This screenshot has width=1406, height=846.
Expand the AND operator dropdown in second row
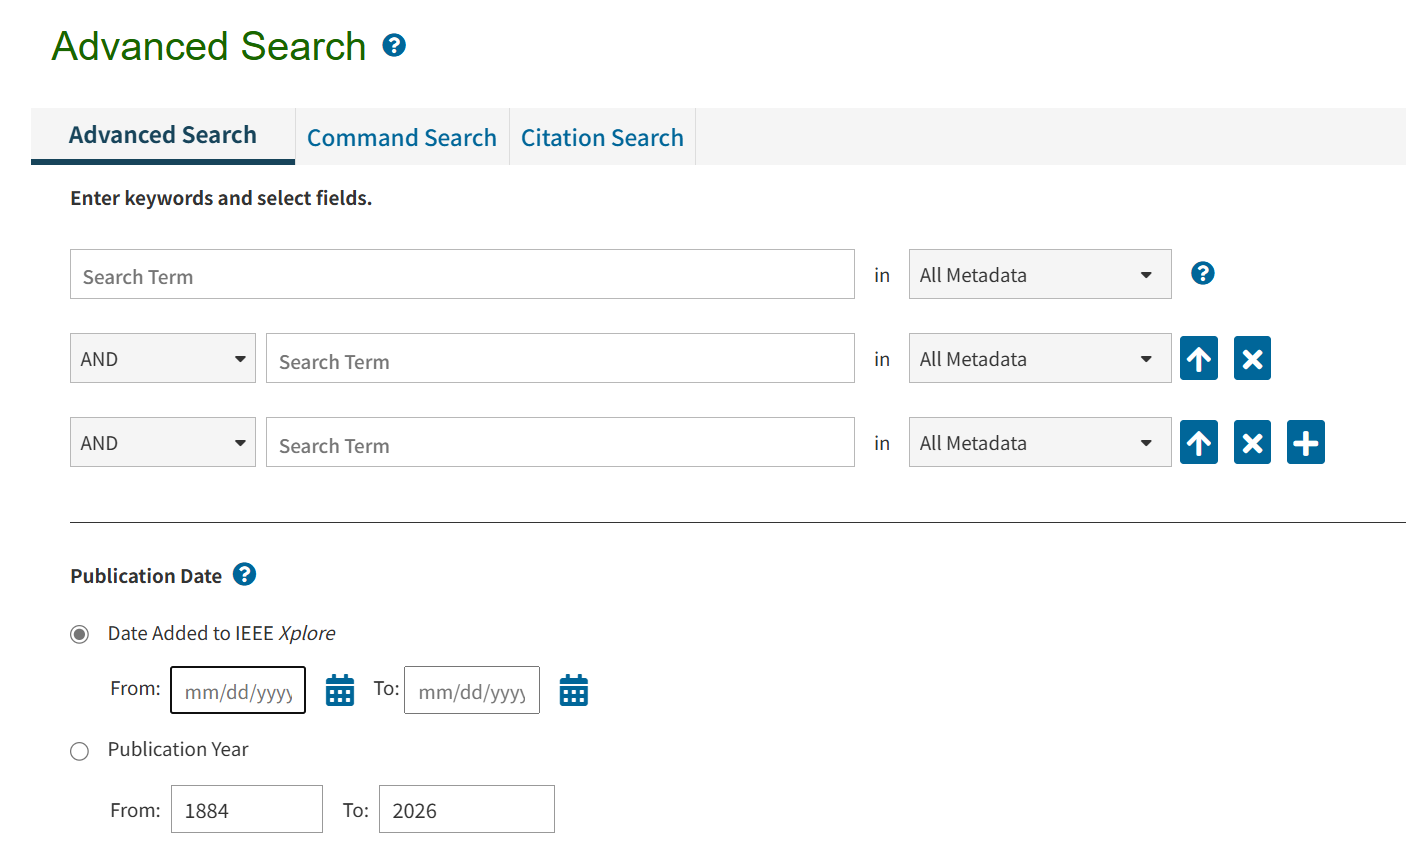162,357
